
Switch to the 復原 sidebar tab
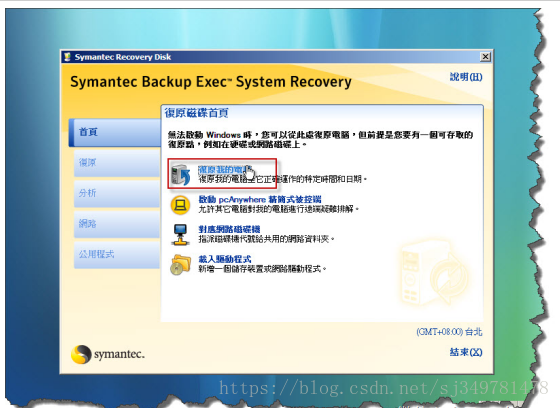[x=117, y=163]
